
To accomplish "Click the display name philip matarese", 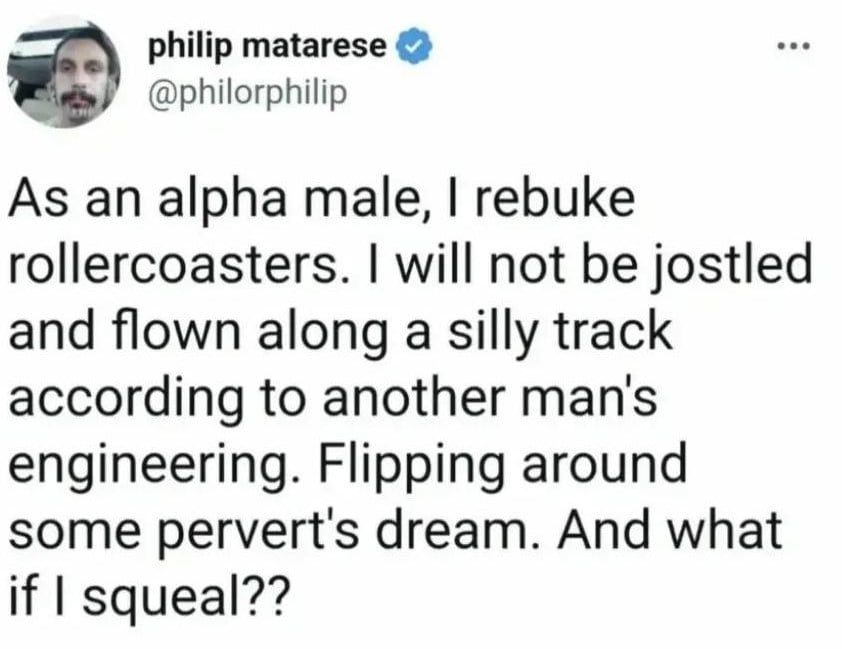I will 267,44.
